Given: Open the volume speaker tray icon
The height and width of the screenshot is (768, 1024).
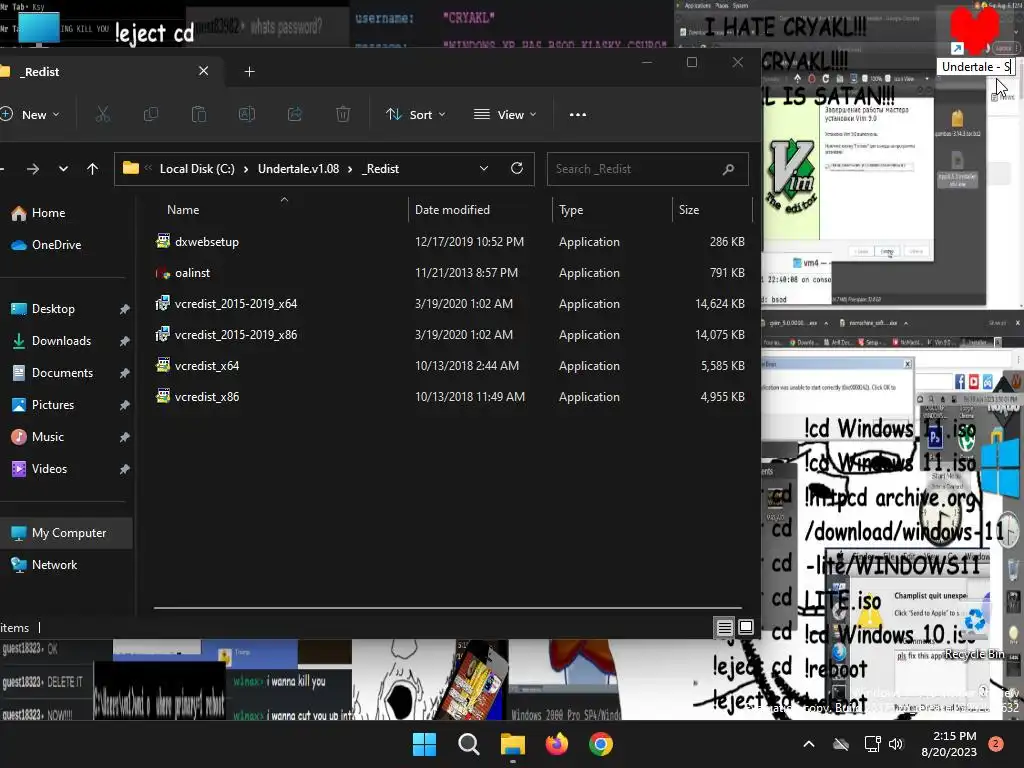Looking at the screenshot, I should point(895,744).
